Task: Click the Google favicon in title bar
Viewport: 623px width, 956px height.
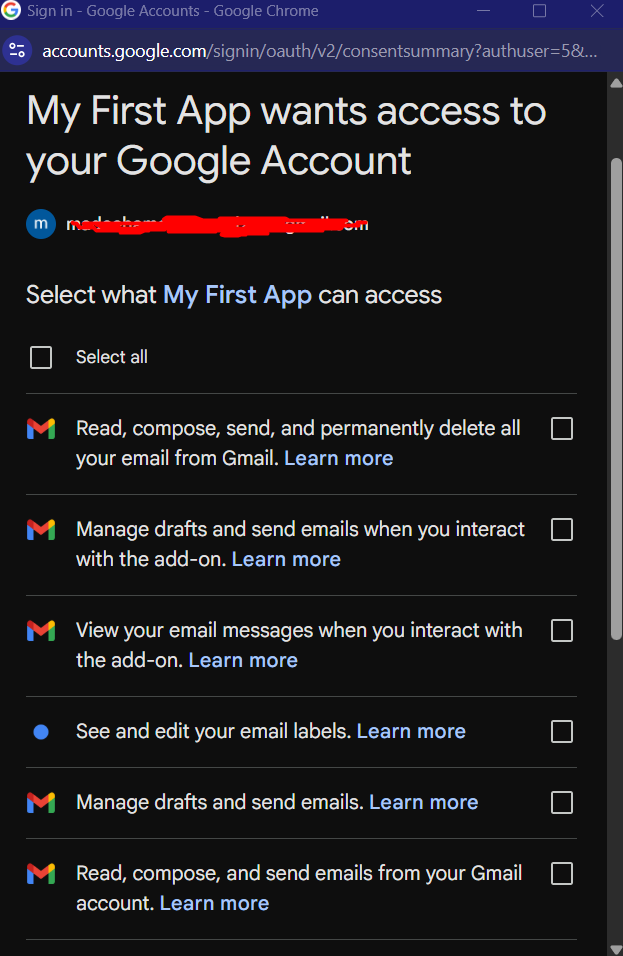Action: pos(12,11)
